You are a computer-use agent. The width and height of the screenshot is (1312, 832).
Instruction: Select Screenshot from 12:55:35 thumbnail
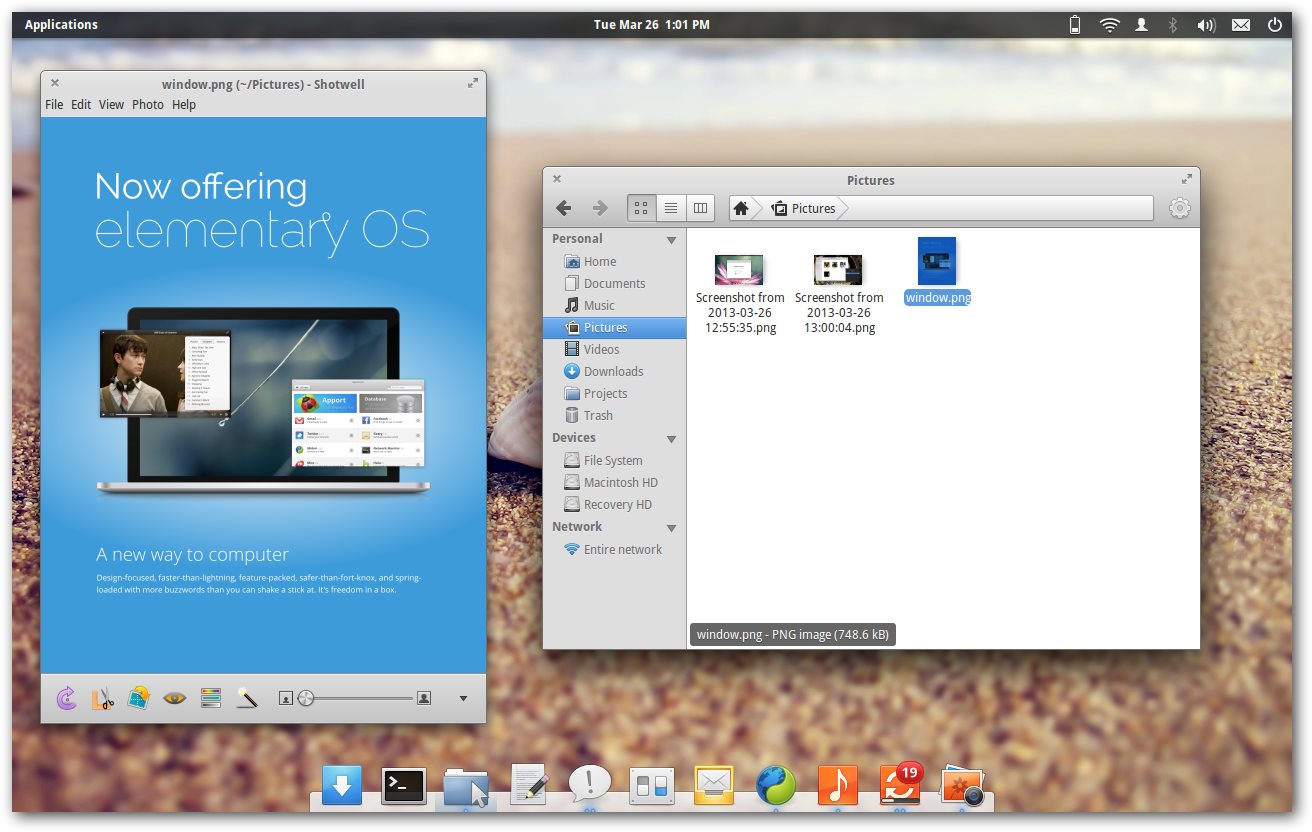point(739,269)
